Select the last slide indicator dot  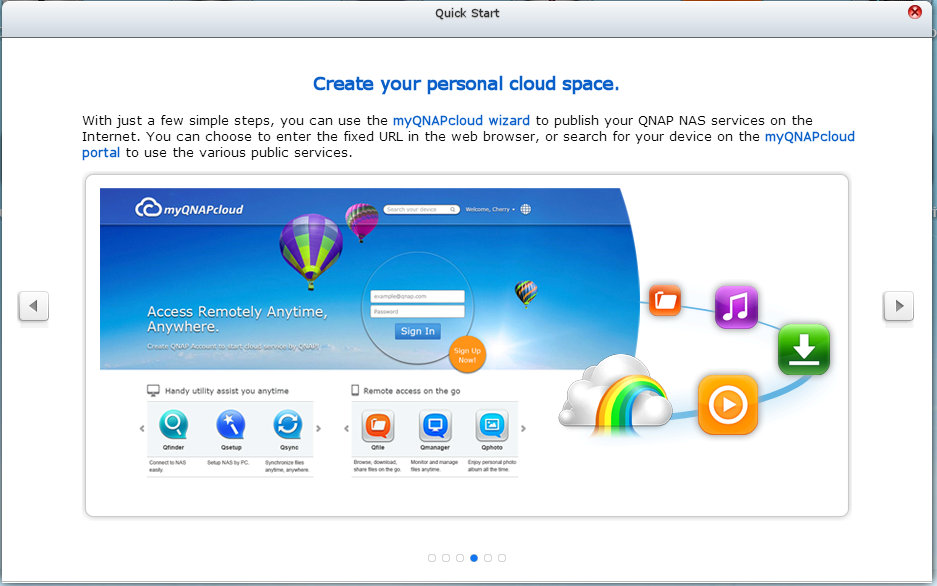pos(502,558)
